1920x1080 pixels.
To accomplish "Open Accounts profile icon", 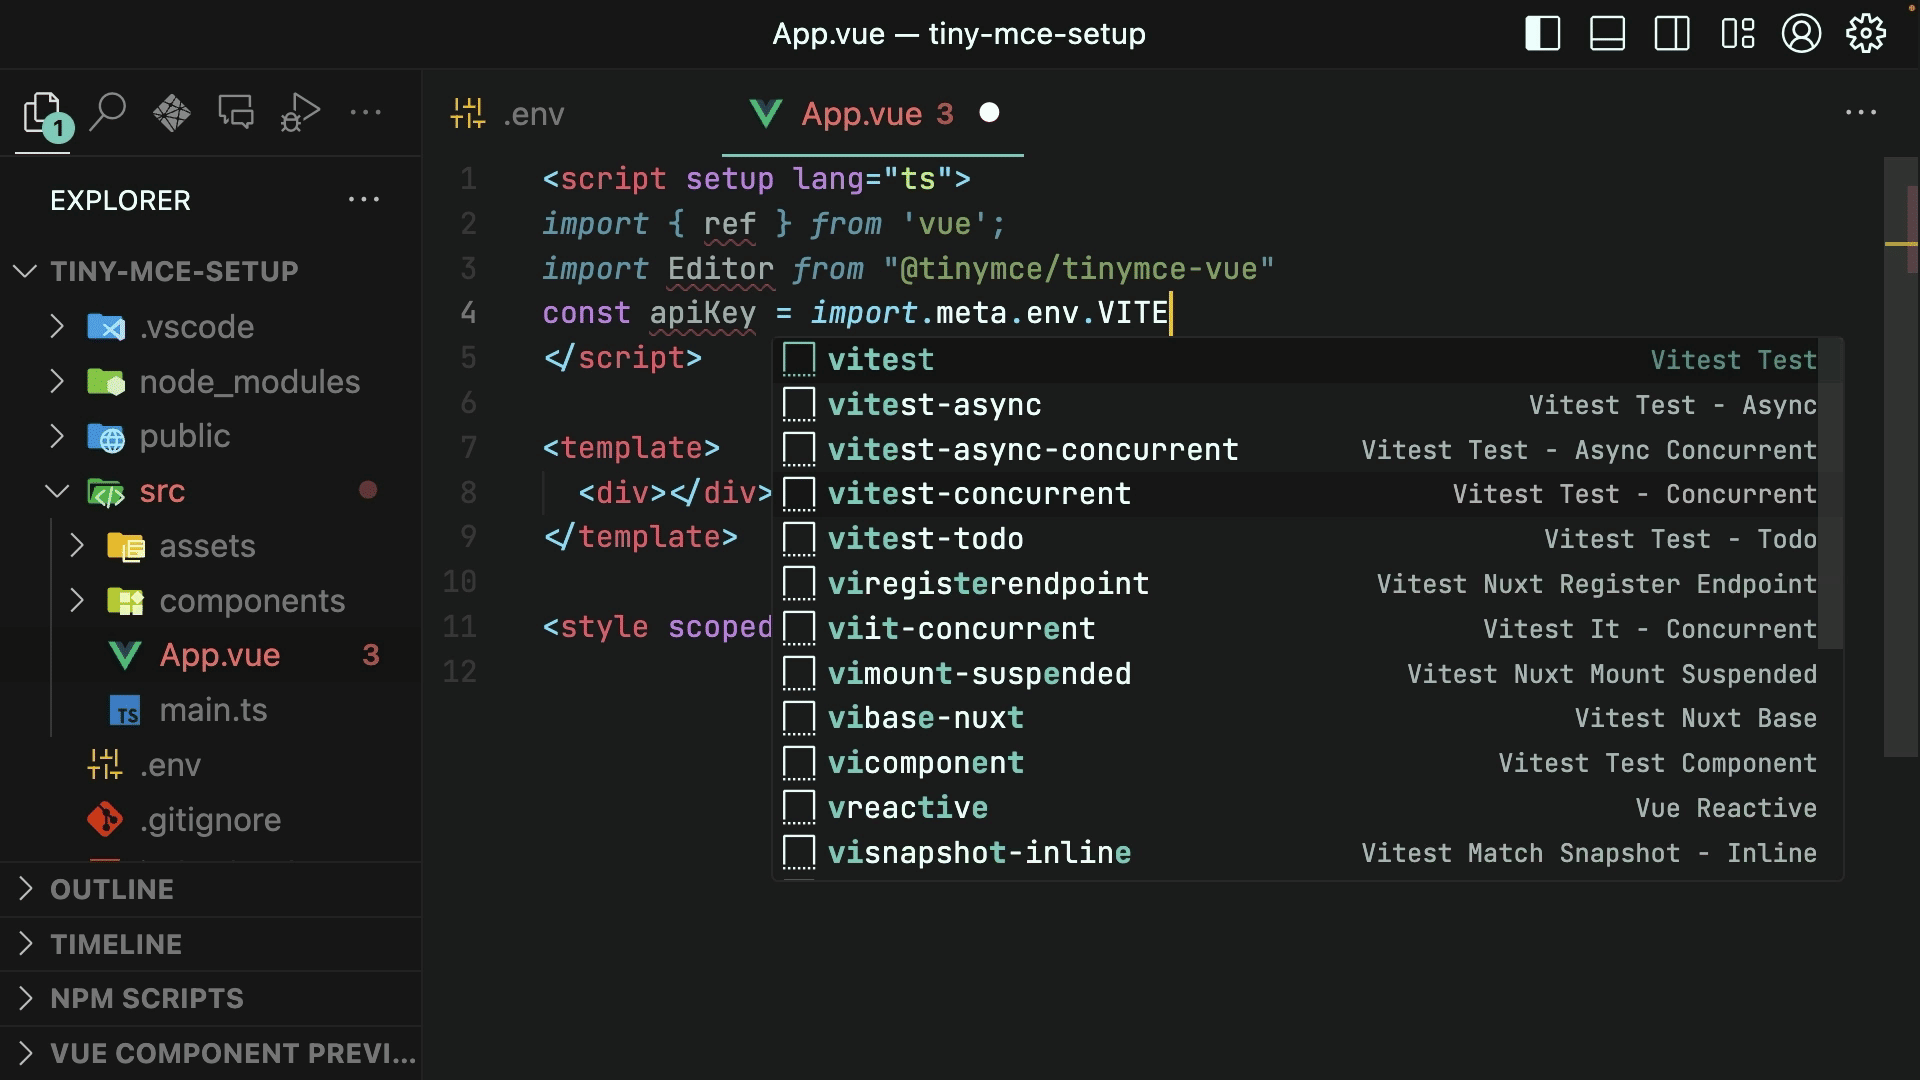I will [1801, 34].
